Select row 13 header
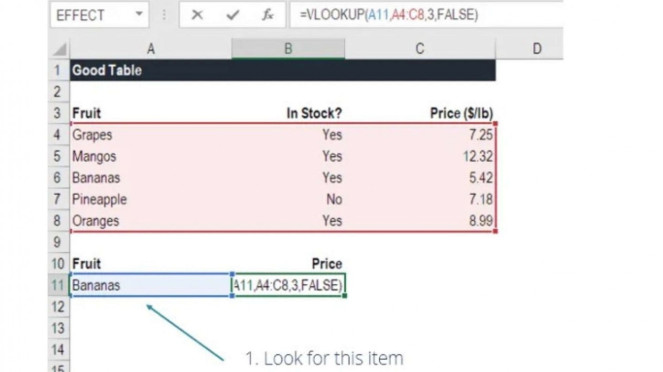This screenshot has height=372, width=663. point(58,328)
